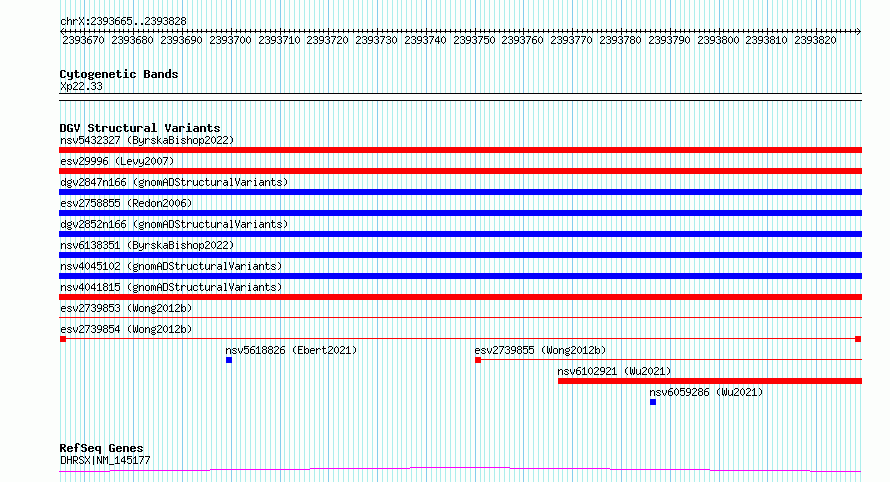Click the Xp22.33 cytogenetic band label
This screenshot has width=890, height=482.
81,86
